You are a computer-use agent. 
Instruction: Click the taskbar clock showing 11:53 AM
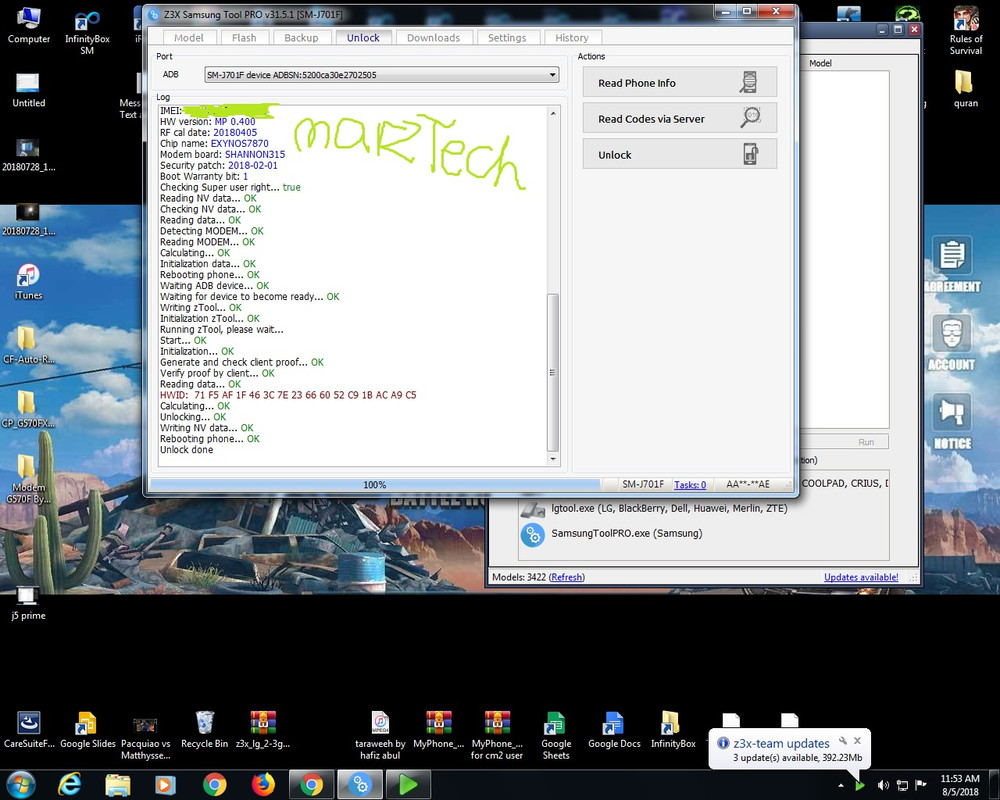tap(960, 785)
